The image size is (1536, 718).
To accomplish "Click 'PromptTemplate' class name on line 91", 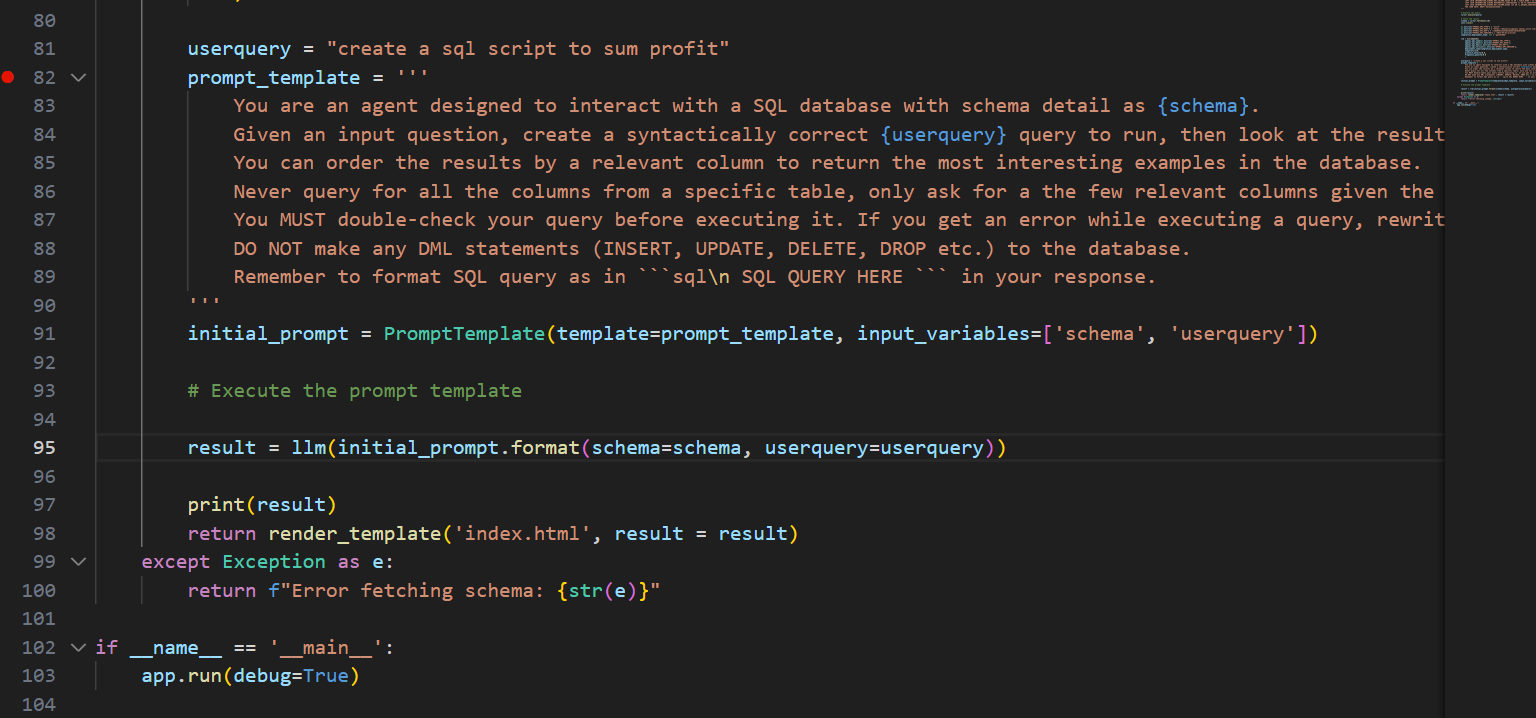I will [464, 334].
